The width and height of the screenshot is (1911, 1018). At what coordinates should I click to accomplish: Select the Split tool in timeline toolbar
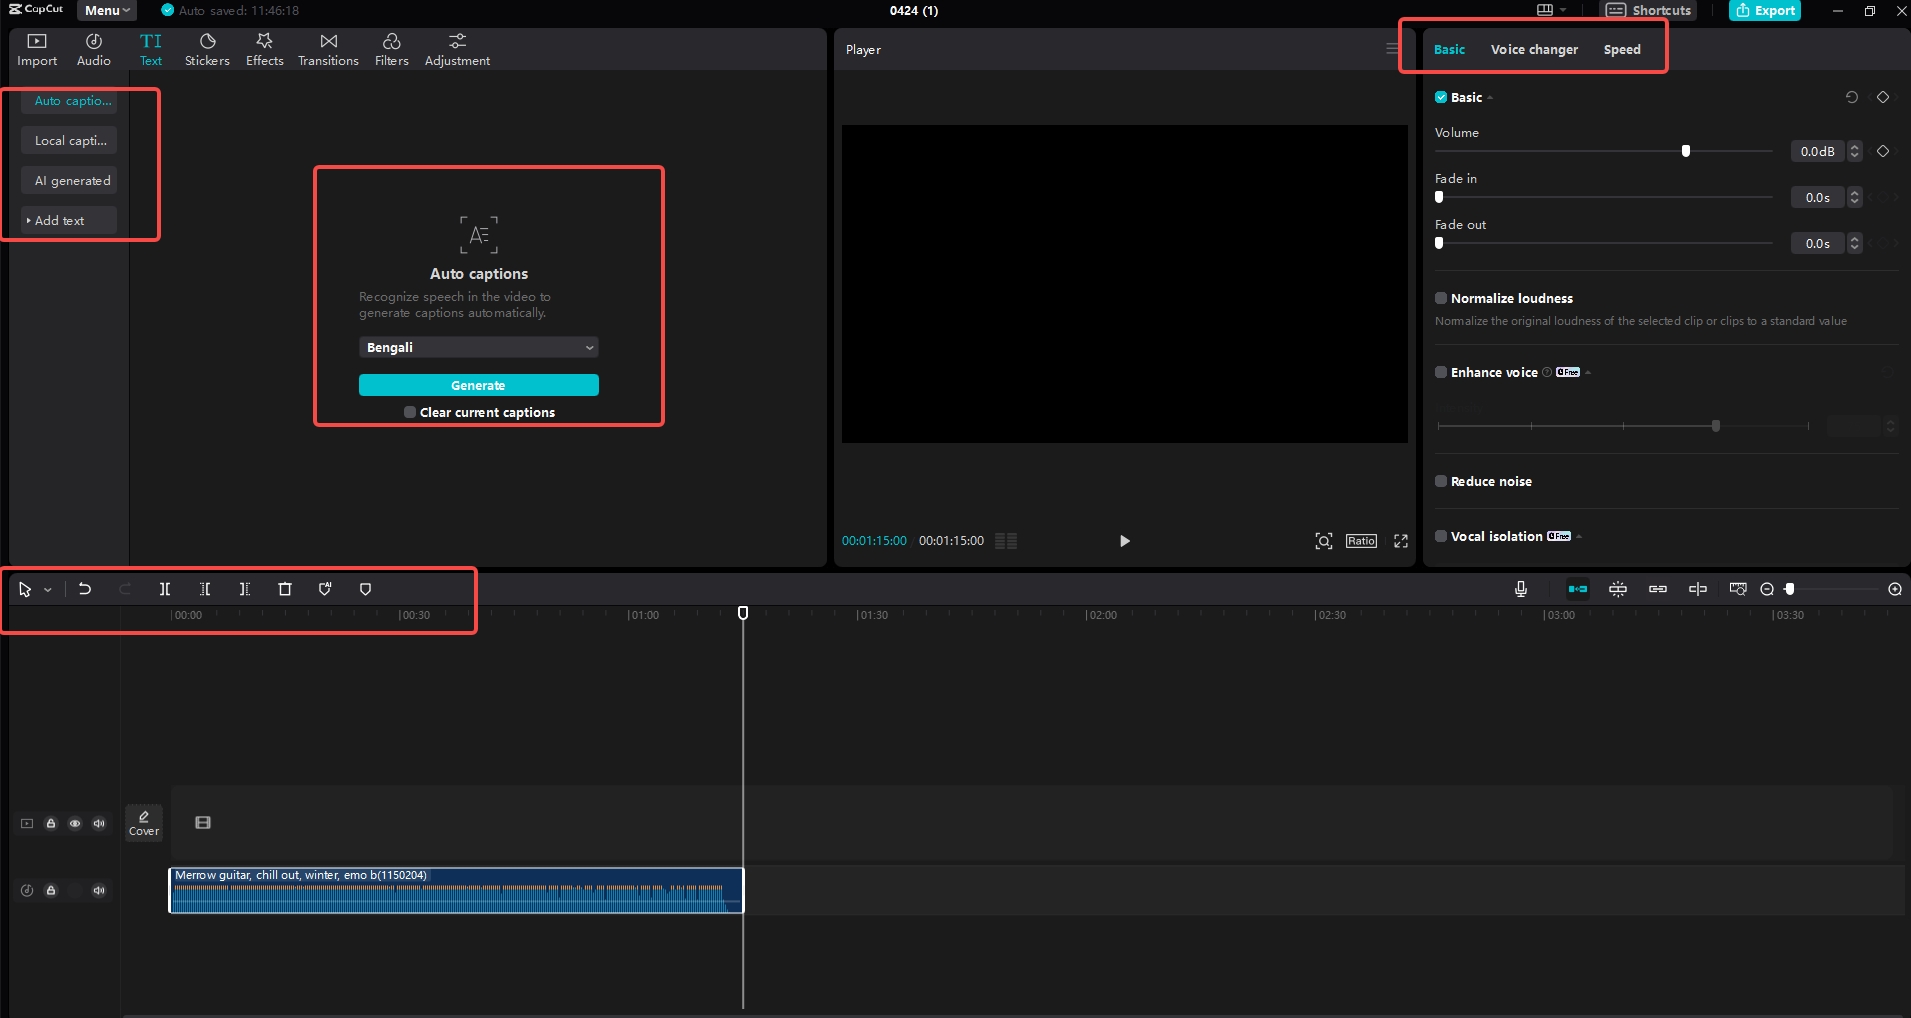(165, 589)
